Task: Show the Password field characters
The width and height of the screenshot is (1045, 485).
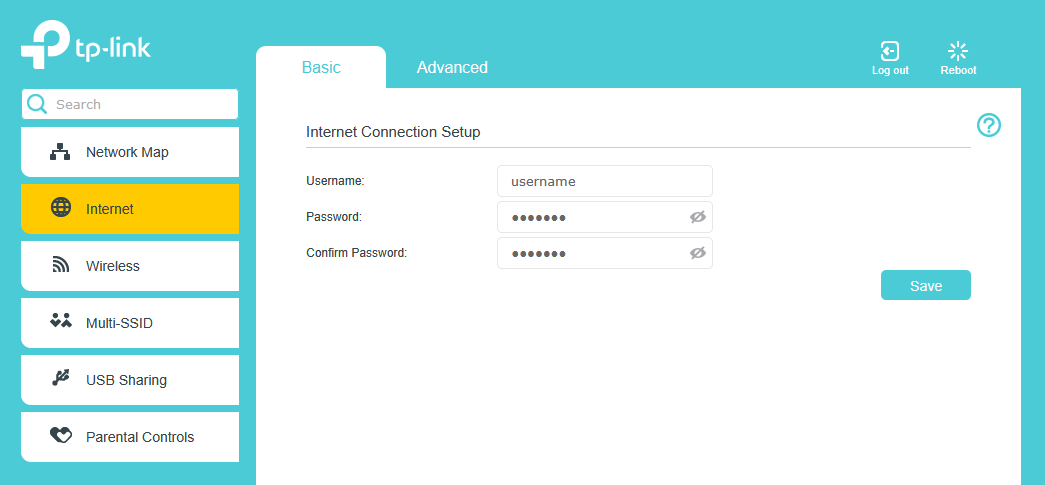Action: coord(698,217)
